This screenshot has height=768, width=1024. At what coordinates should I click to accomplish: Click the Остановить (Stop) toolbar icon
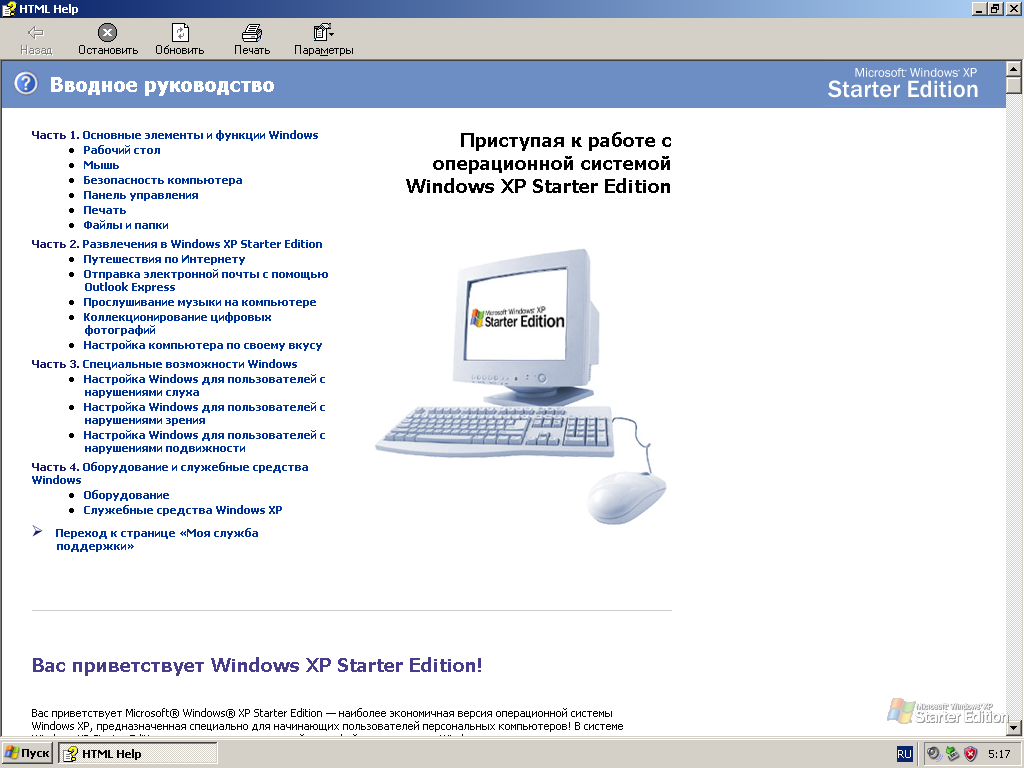107,33
